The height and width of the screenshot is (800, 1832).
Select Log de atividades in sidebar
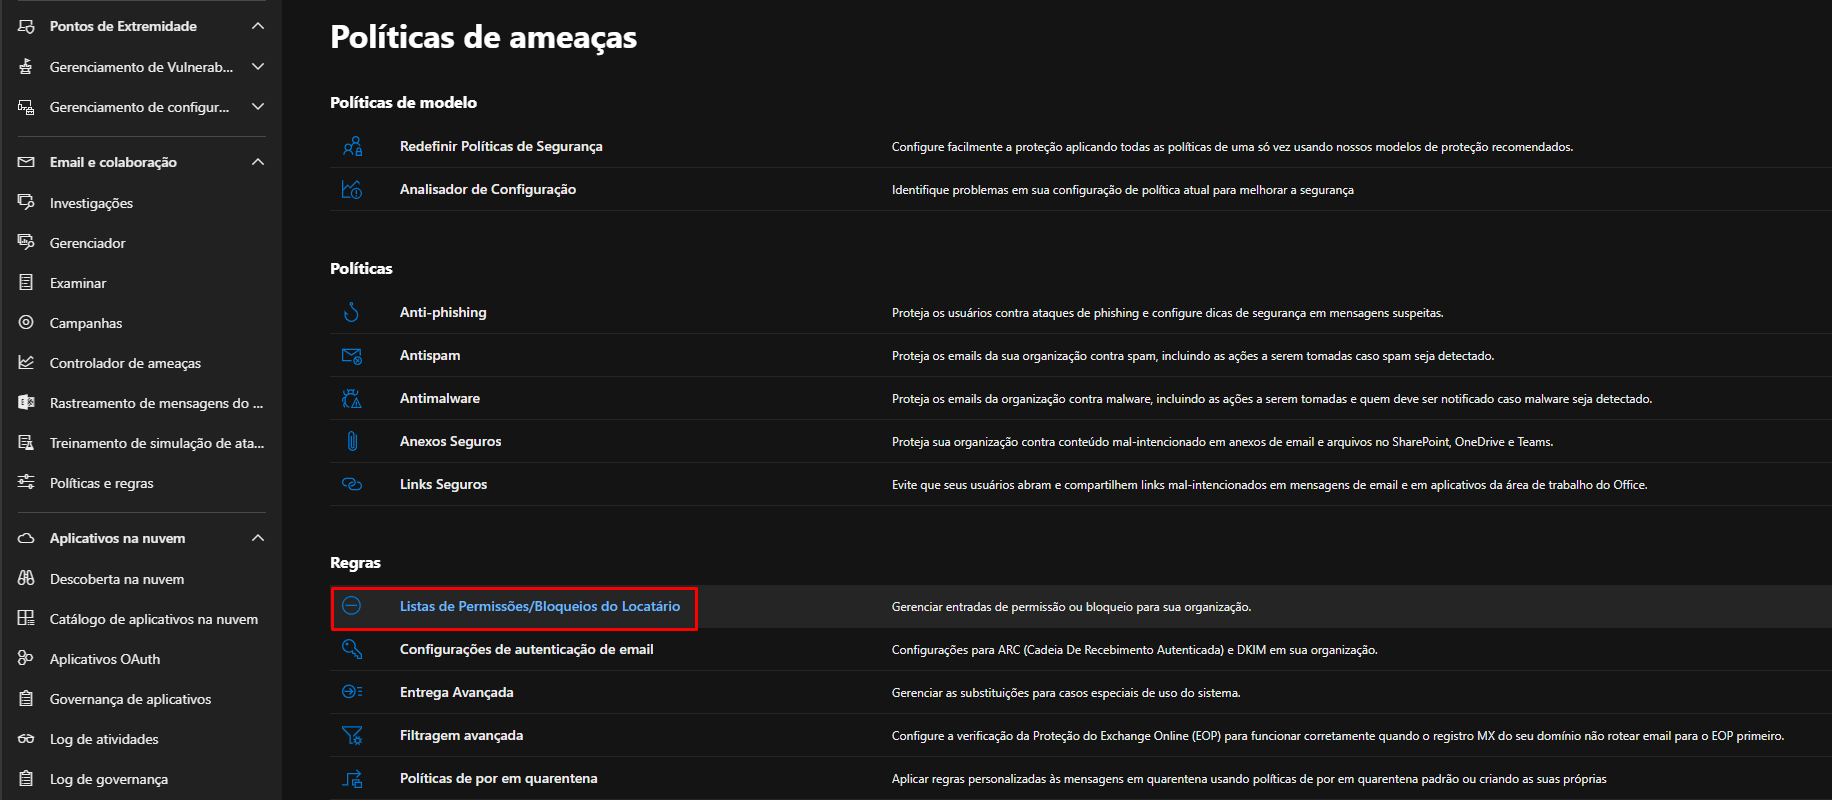[104, 739]
